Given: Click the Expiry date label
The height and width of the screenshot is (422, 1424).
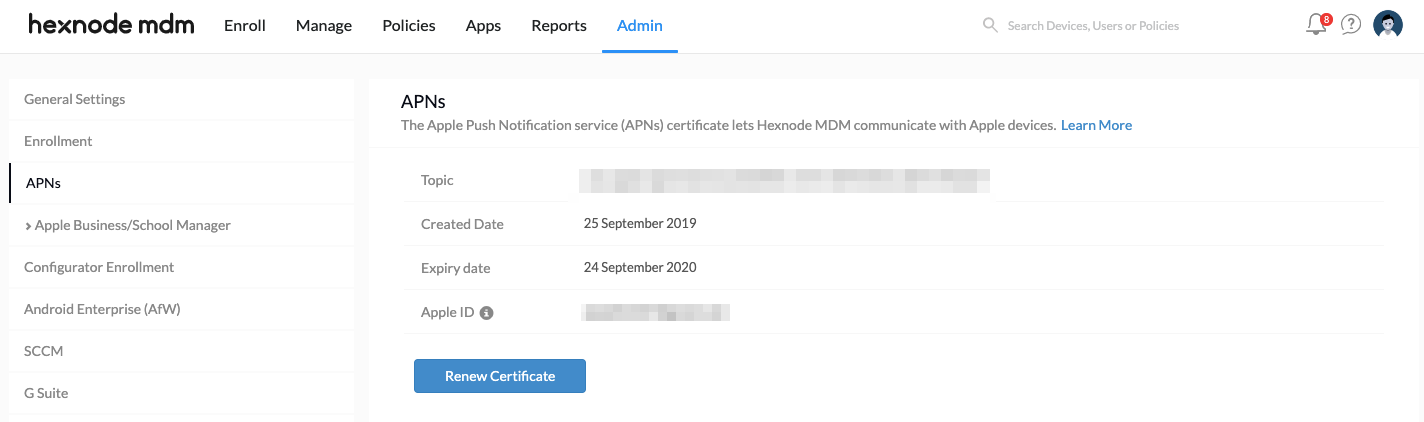Looking at the screenshot, I should coord(456,268).
